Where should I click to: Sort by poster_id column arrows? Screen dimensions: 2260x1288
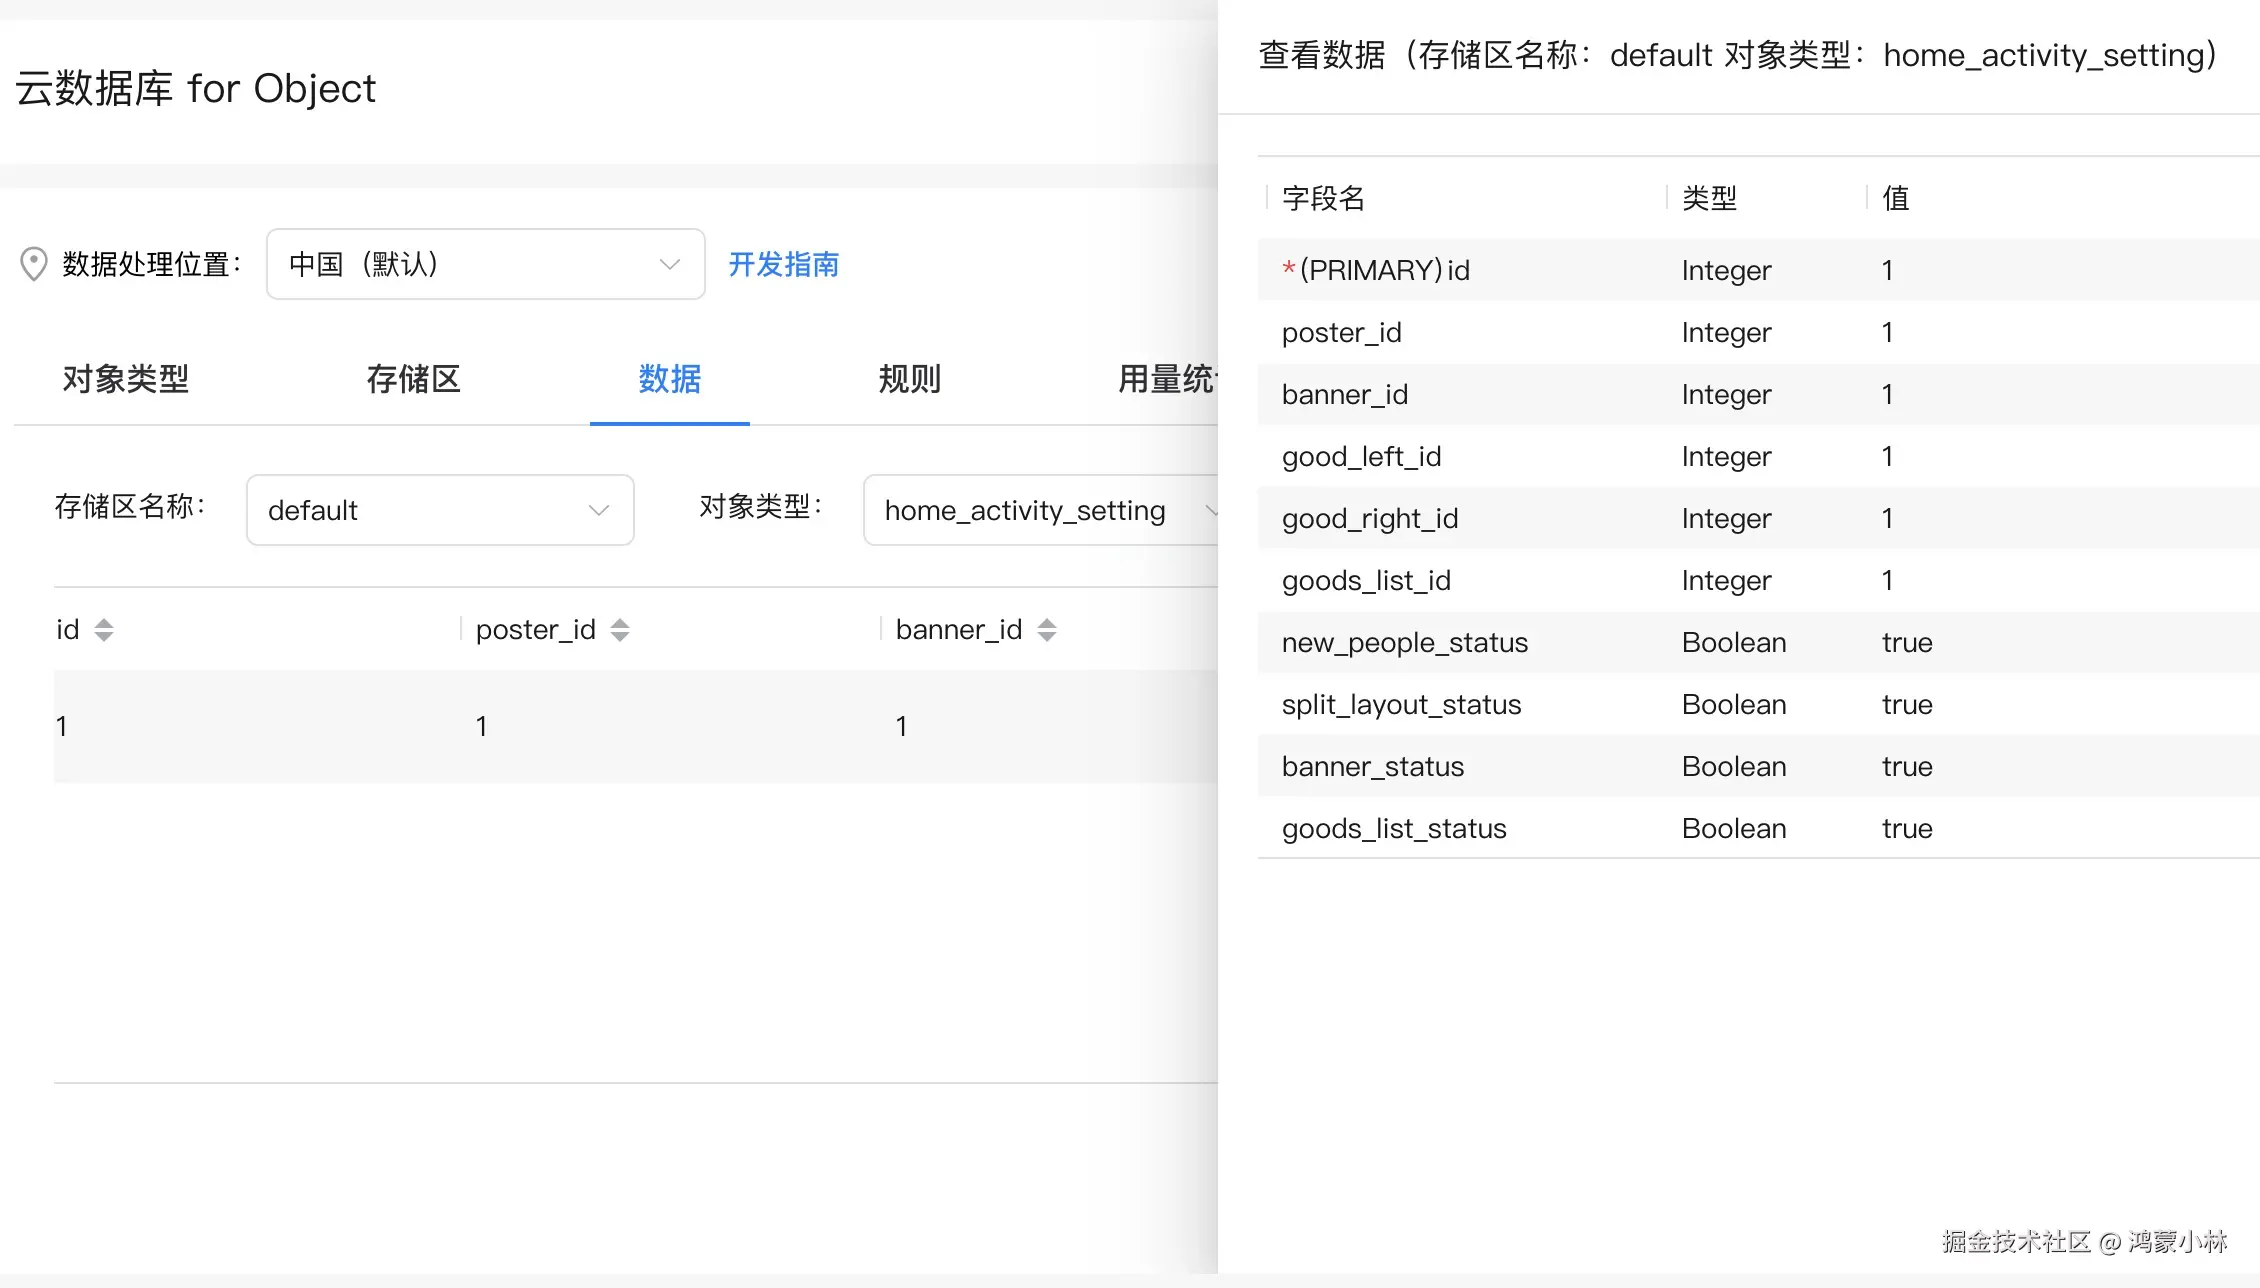click(620, 630)
